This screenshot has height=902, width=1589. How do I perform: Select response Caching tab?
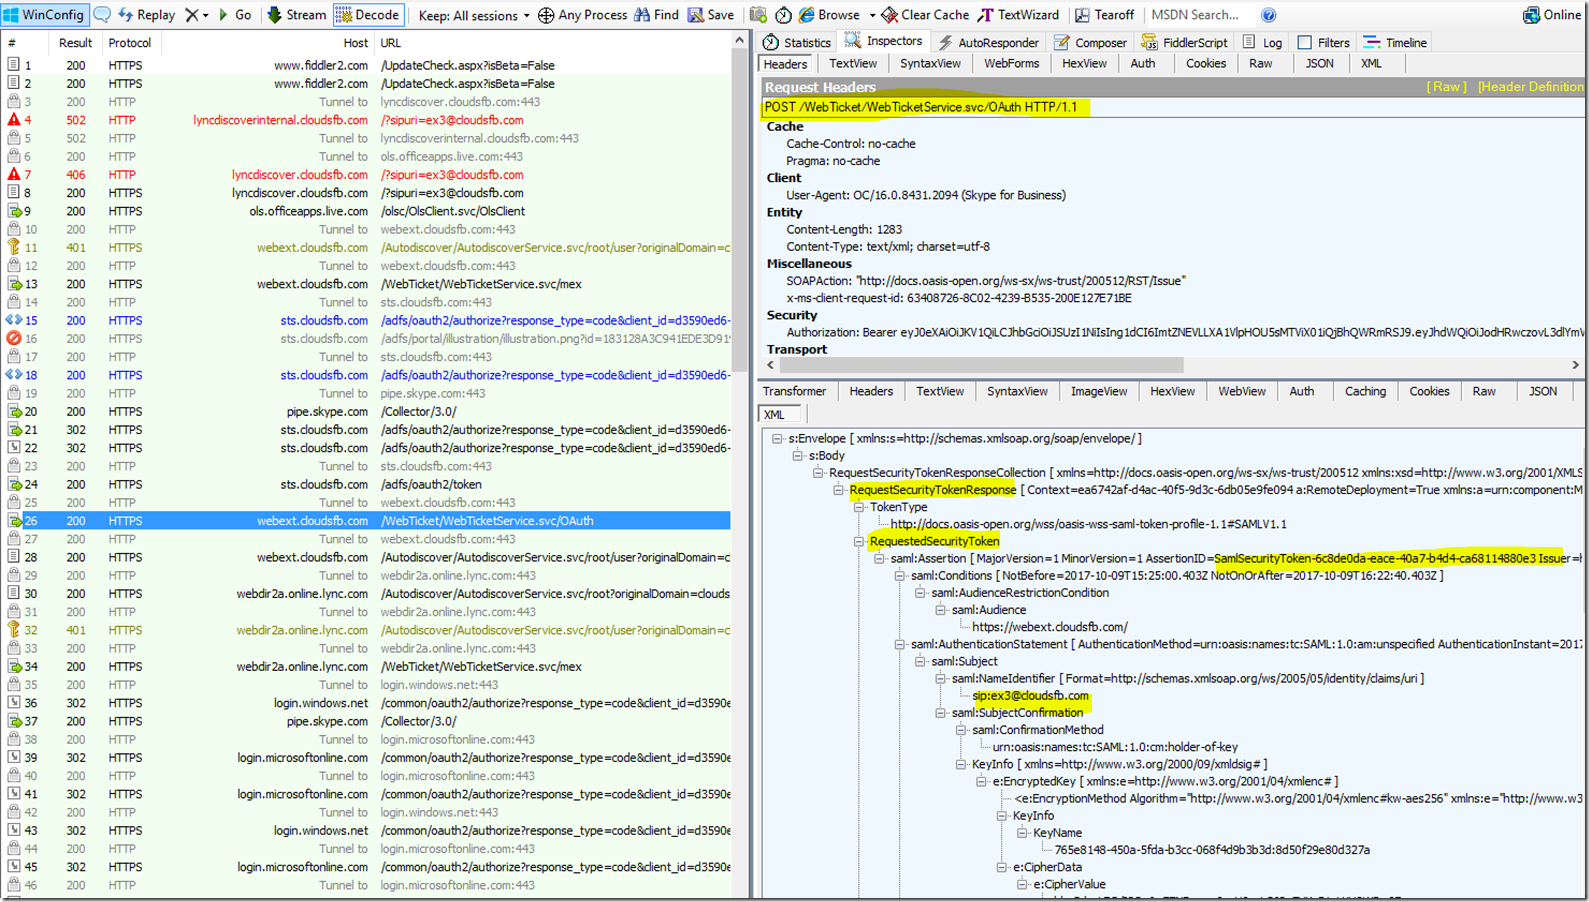pos(1365,391)
